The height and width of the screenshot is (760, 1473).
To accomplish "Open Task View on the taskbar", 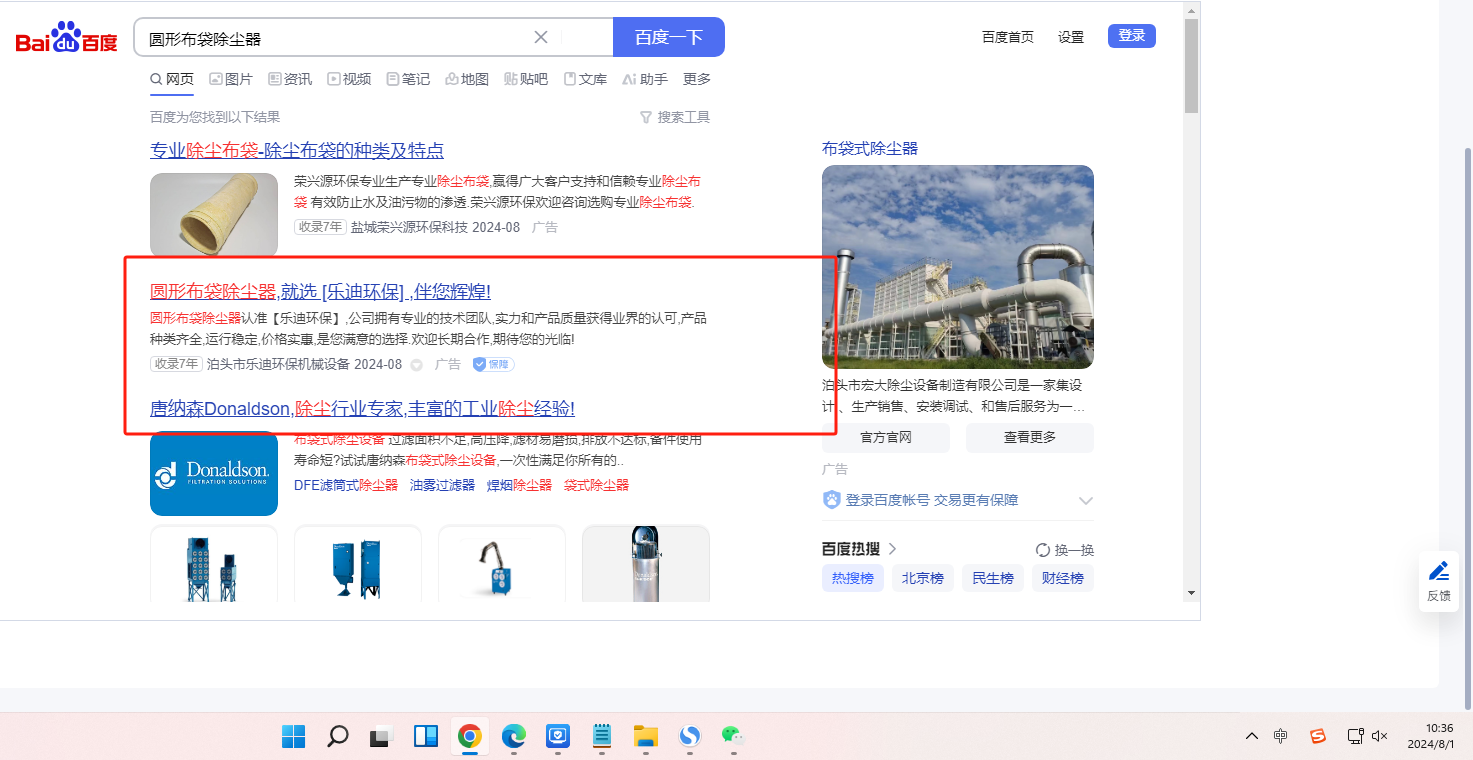I will (x=381, y=737).
